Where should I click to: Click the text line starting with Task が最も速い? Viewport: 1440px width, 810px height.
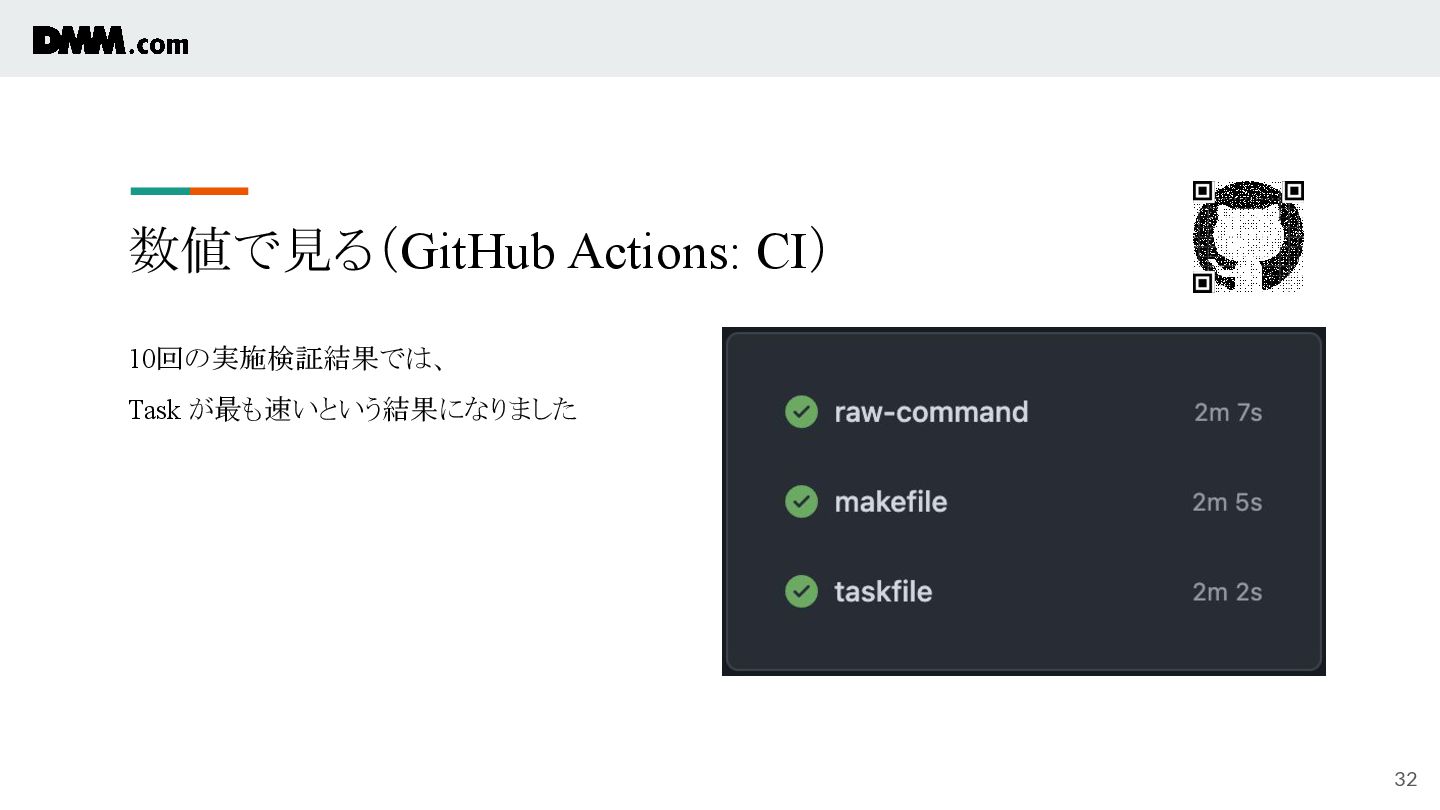pos(353,410)
